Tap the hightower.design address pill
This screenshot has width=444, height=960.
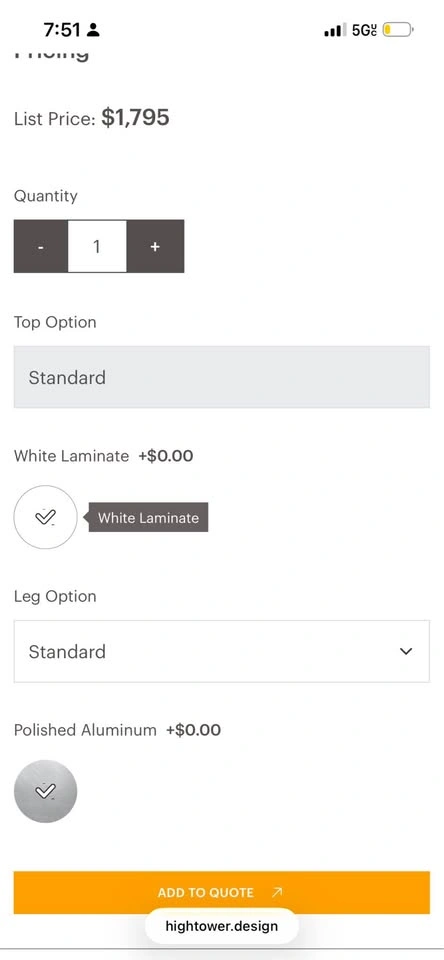[x=222, y=926]
